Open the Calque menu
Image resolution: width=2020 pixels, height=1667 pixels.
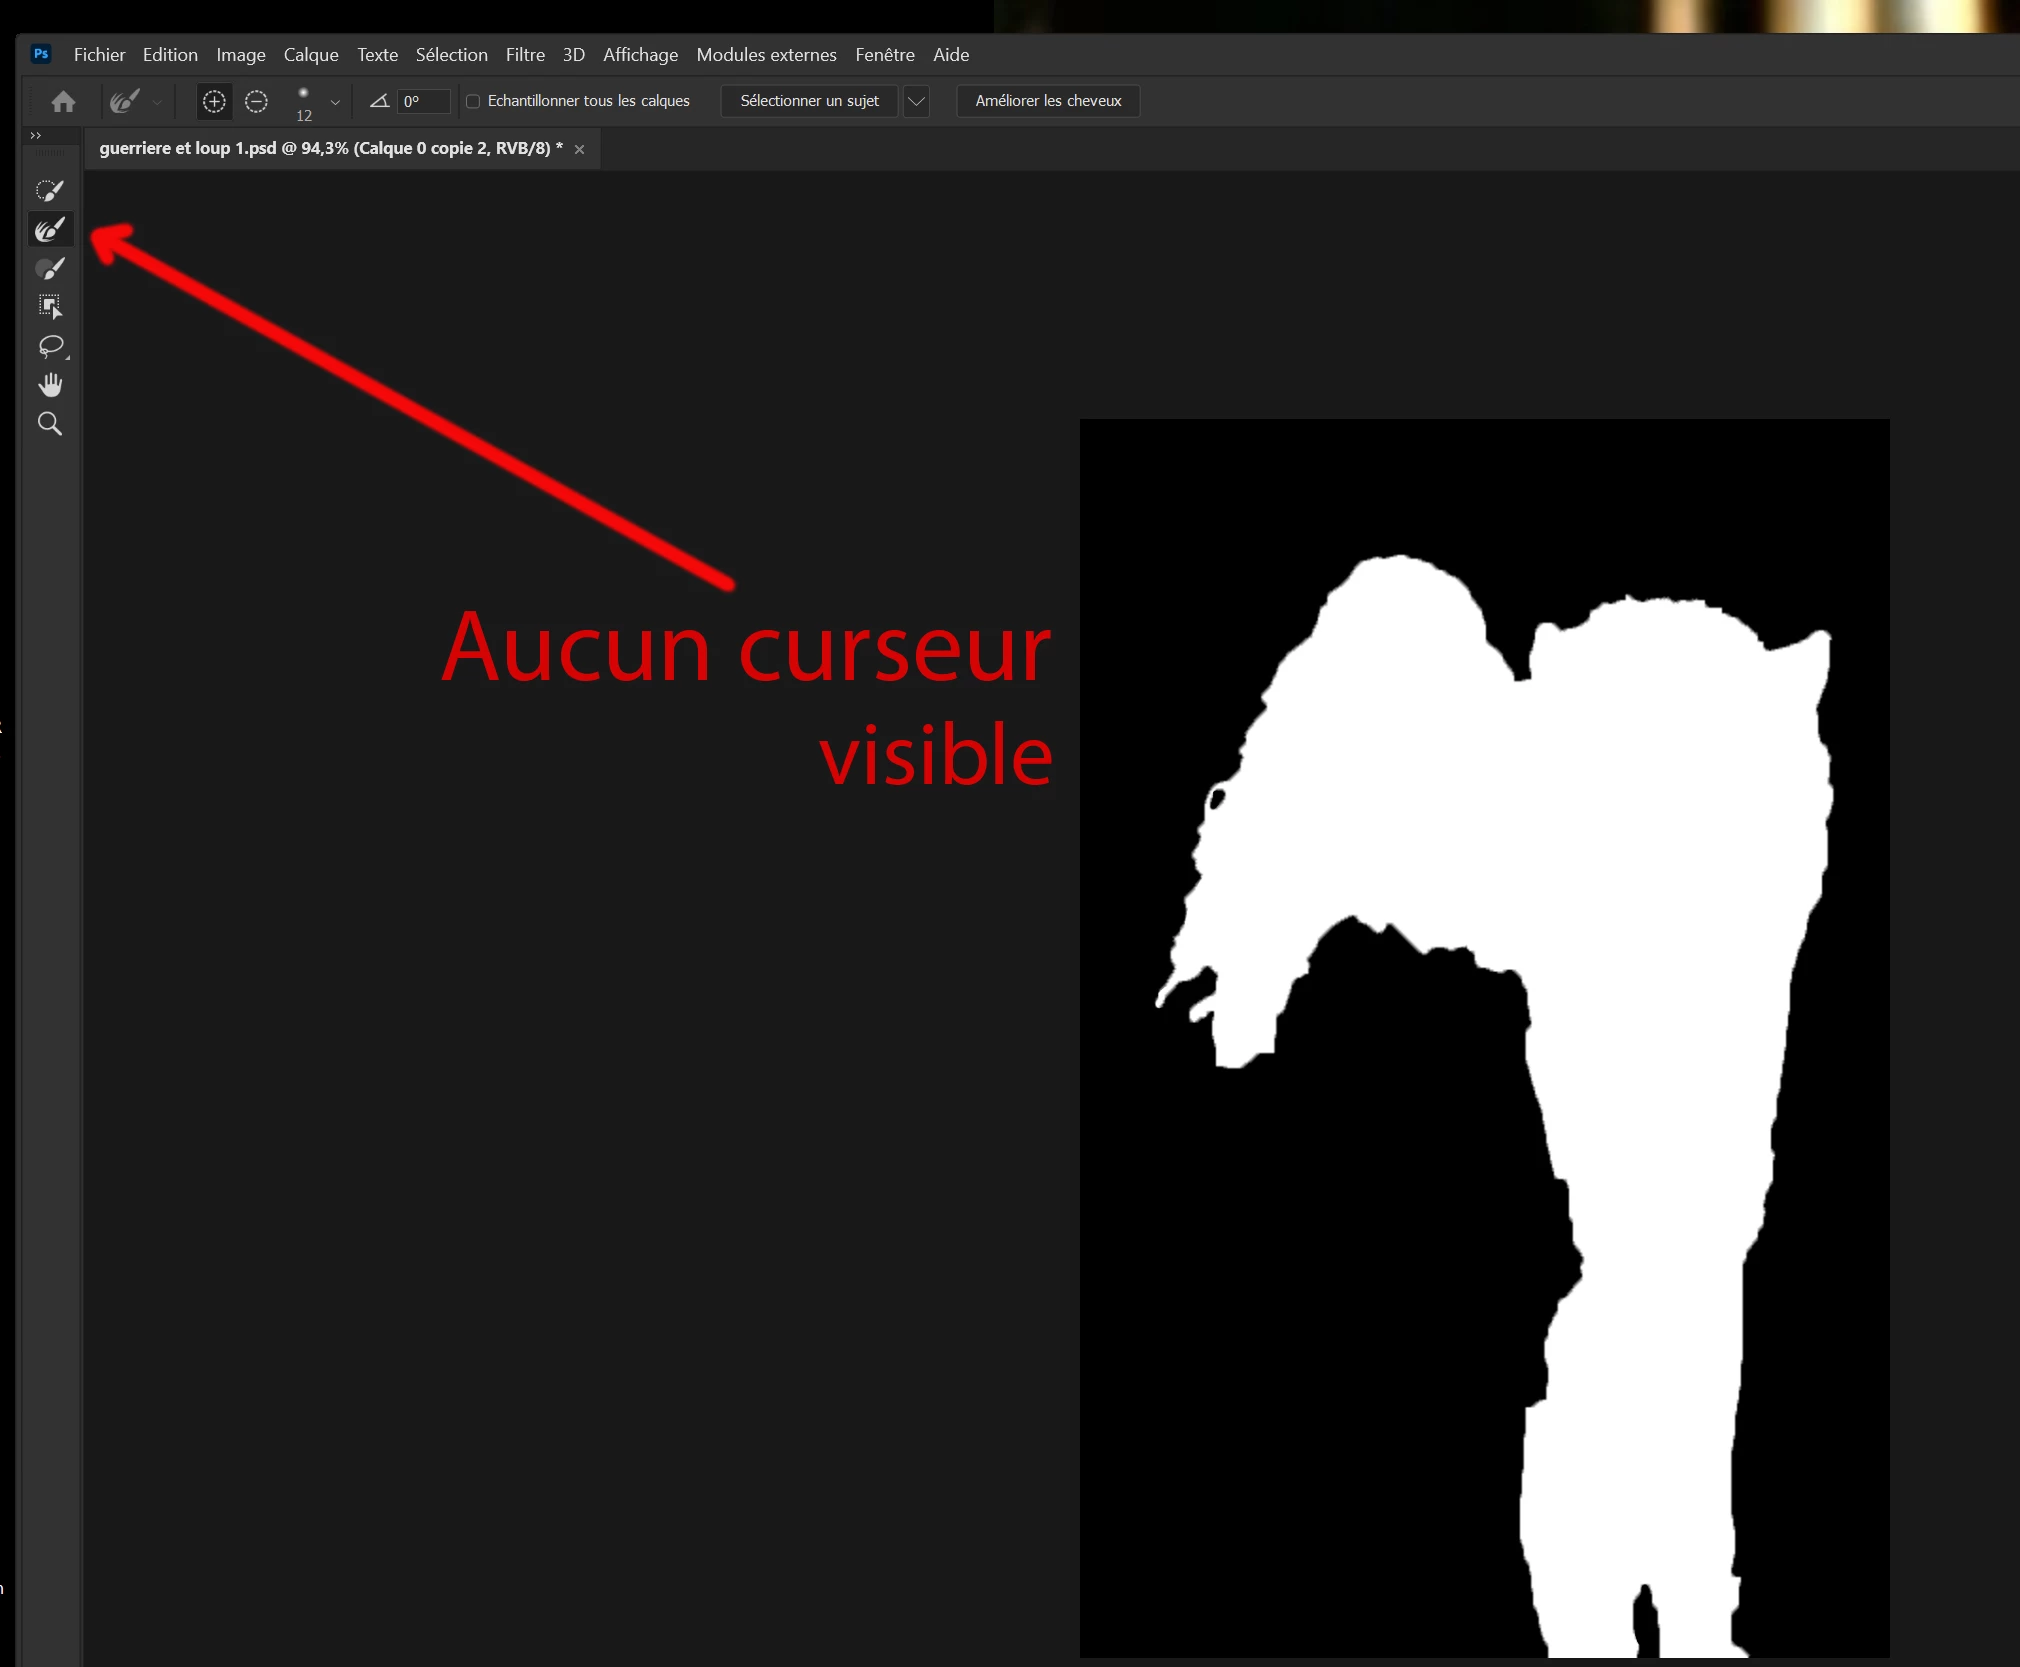pyautogui.click(x=311, y=55)
